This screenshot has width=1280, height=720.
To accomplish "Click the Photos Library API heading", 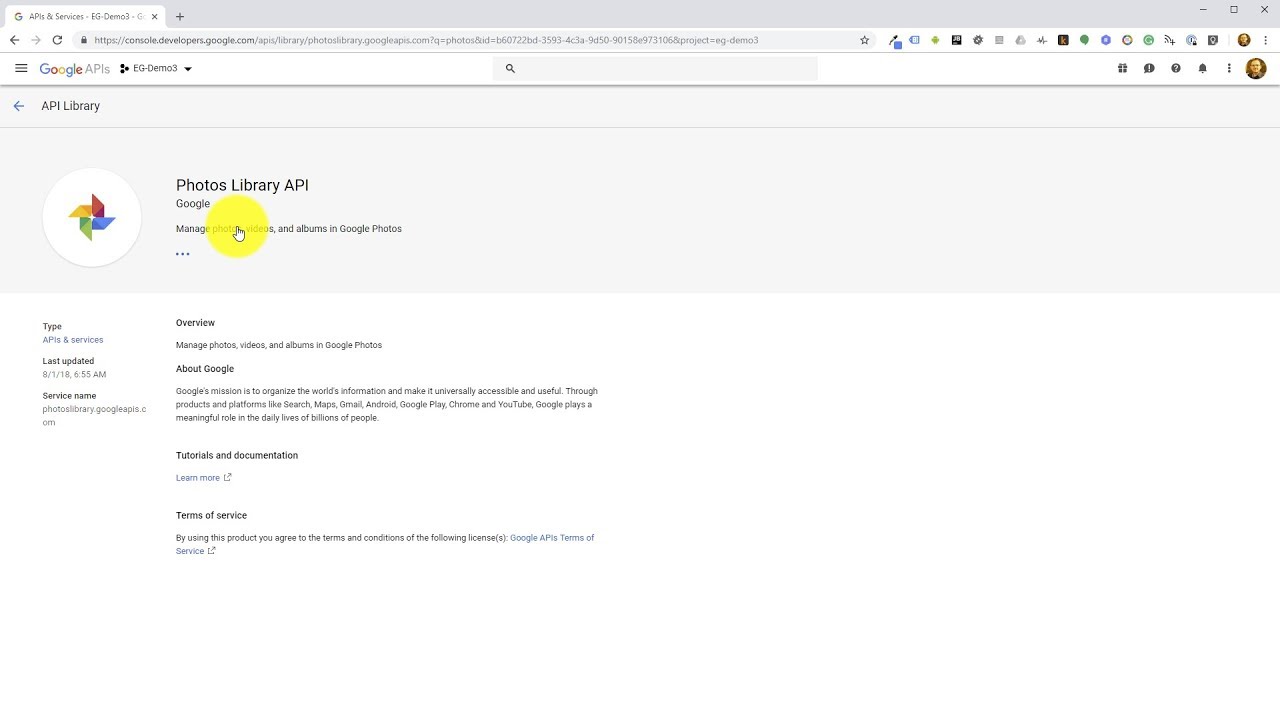I will tap(242, 185).
